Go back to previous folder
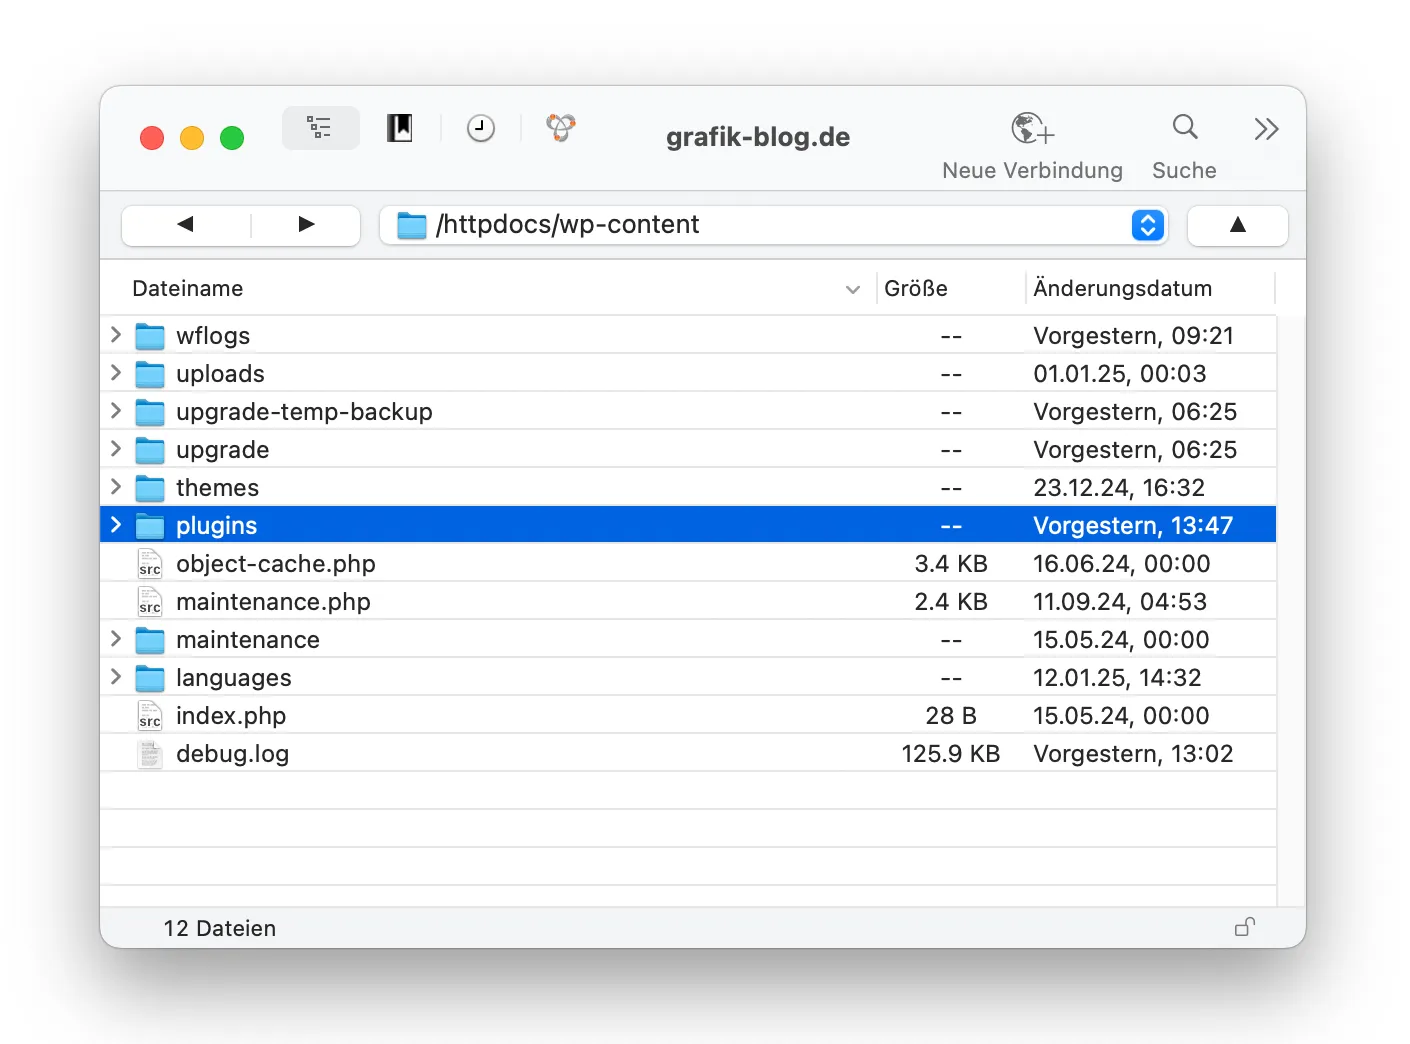 185,225
